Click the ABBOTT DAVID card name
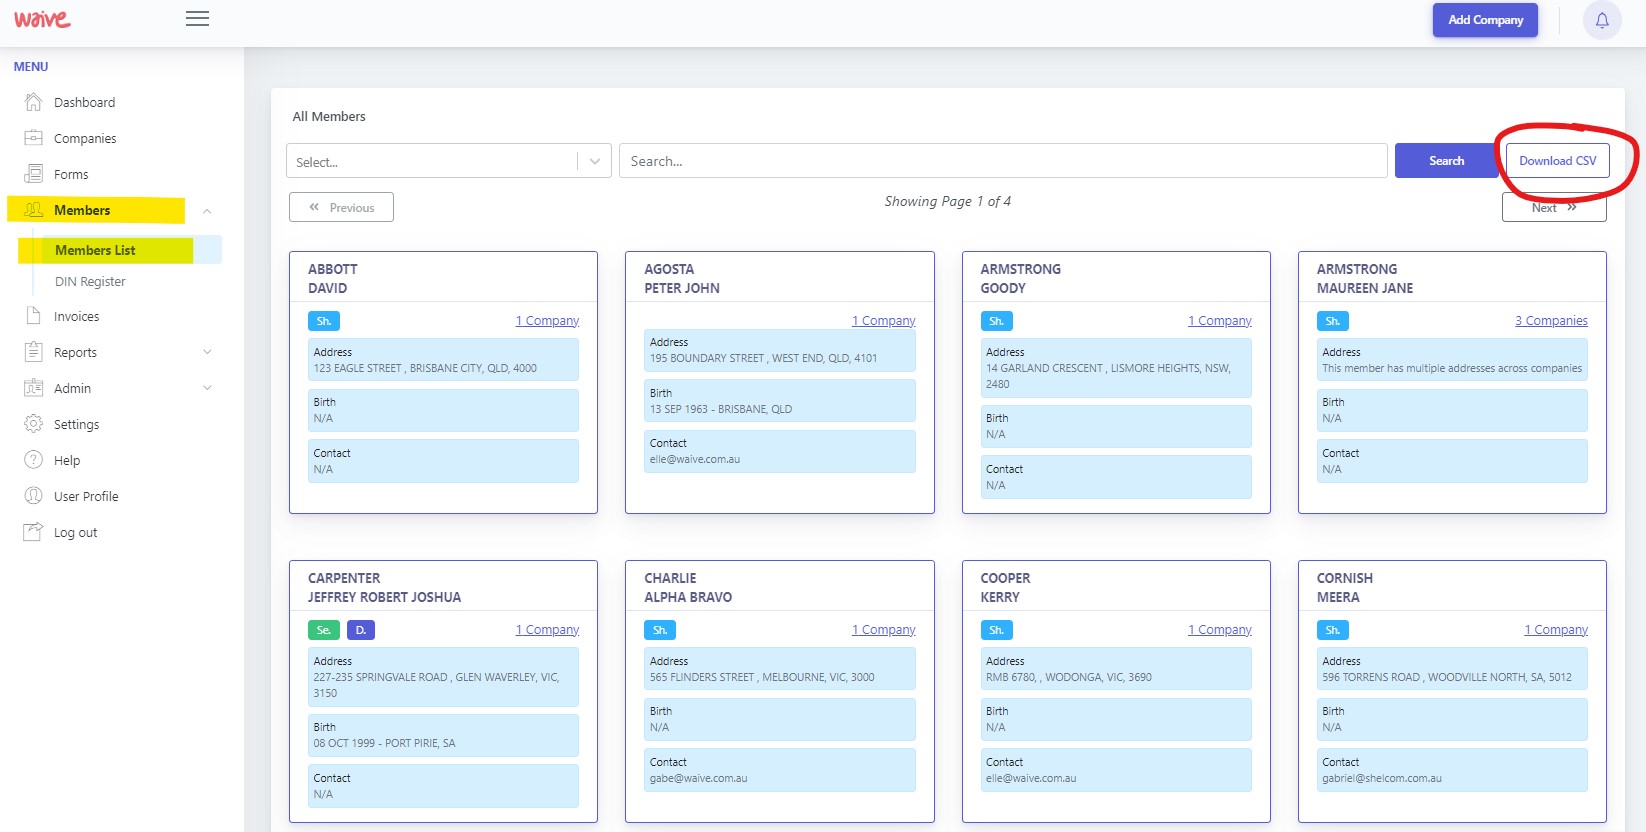1646x832 pixels. click(x=332, y=278)
